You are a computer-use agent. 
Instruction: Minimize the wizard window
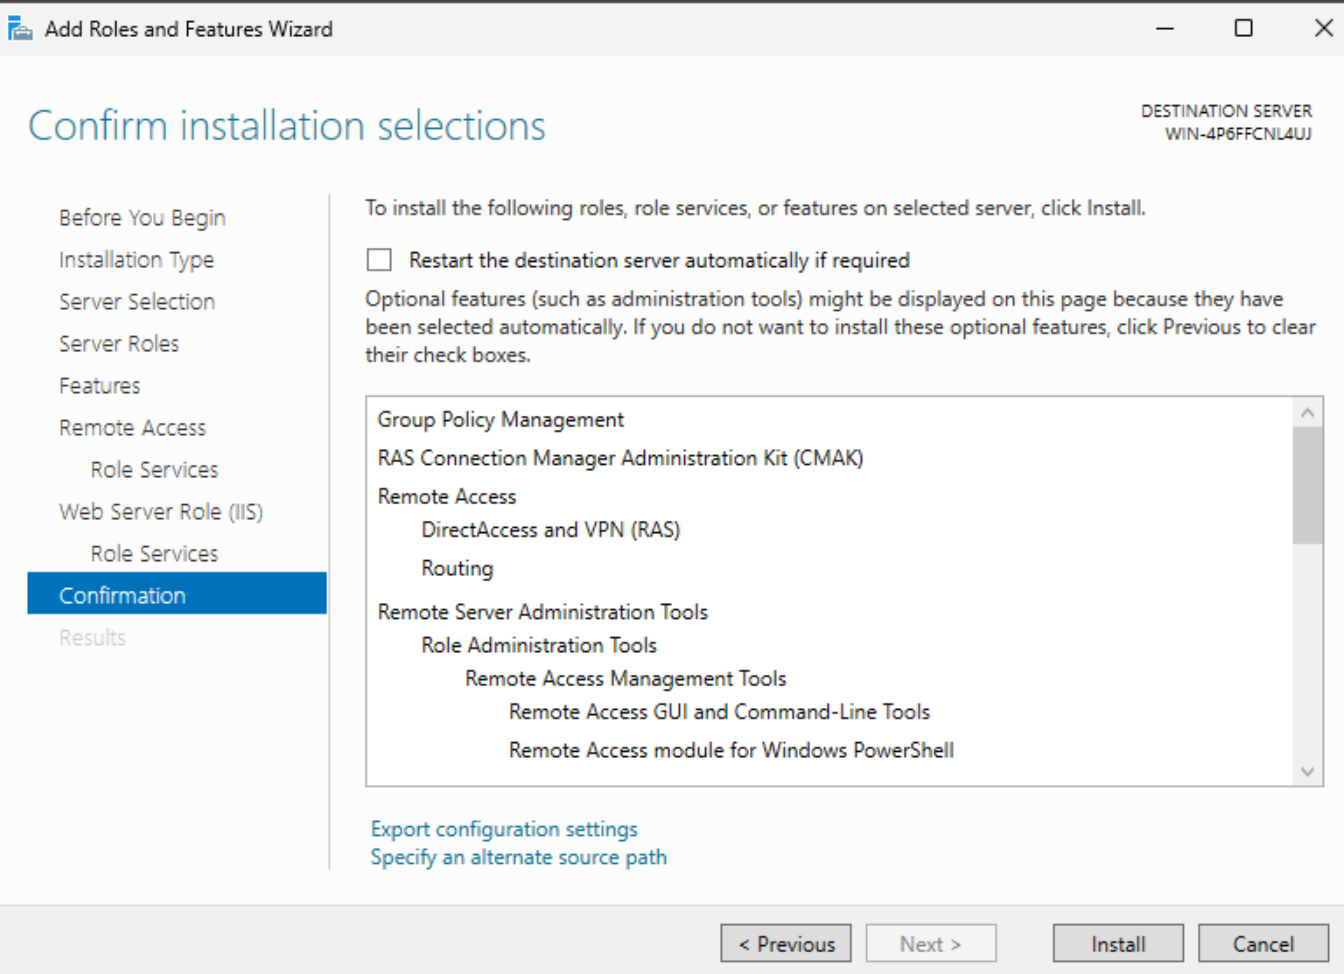[1164, 29]
